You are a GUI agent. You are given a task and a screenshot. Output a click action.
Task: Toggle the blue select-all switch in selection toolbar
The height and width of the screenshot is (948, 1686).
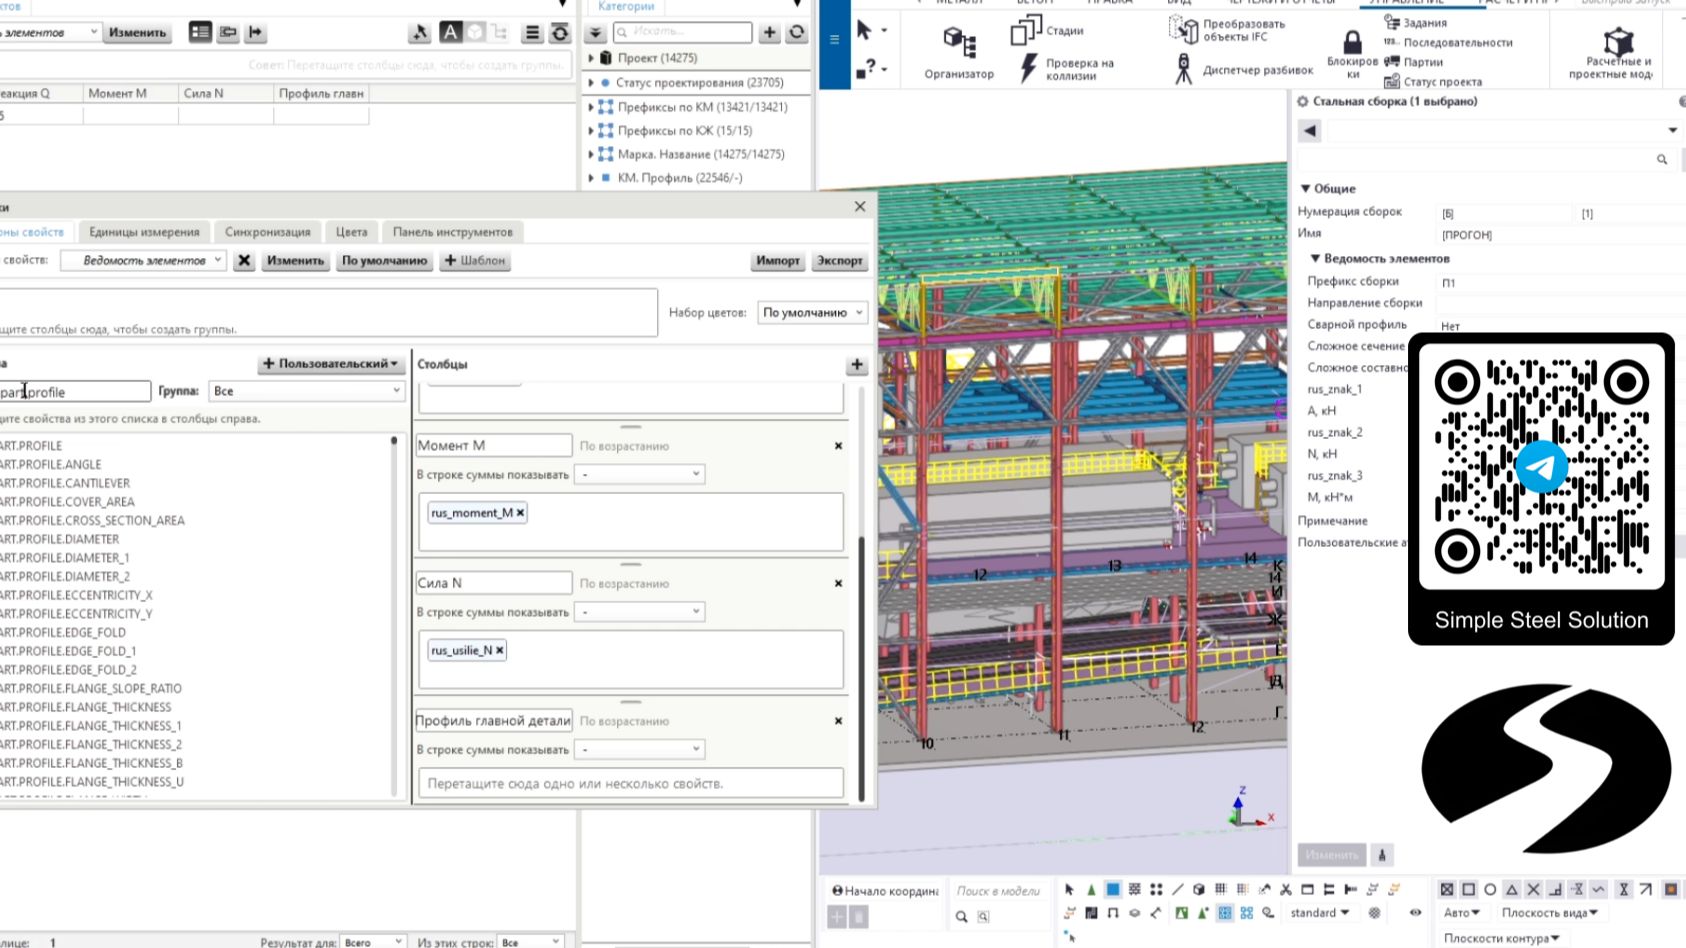tap(1112, 889)
